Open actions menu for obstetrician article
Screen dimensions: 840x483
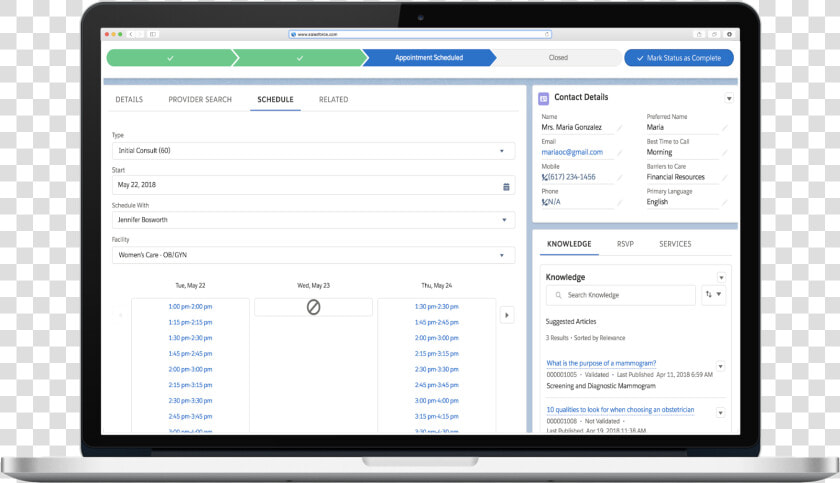pos(721,413)
